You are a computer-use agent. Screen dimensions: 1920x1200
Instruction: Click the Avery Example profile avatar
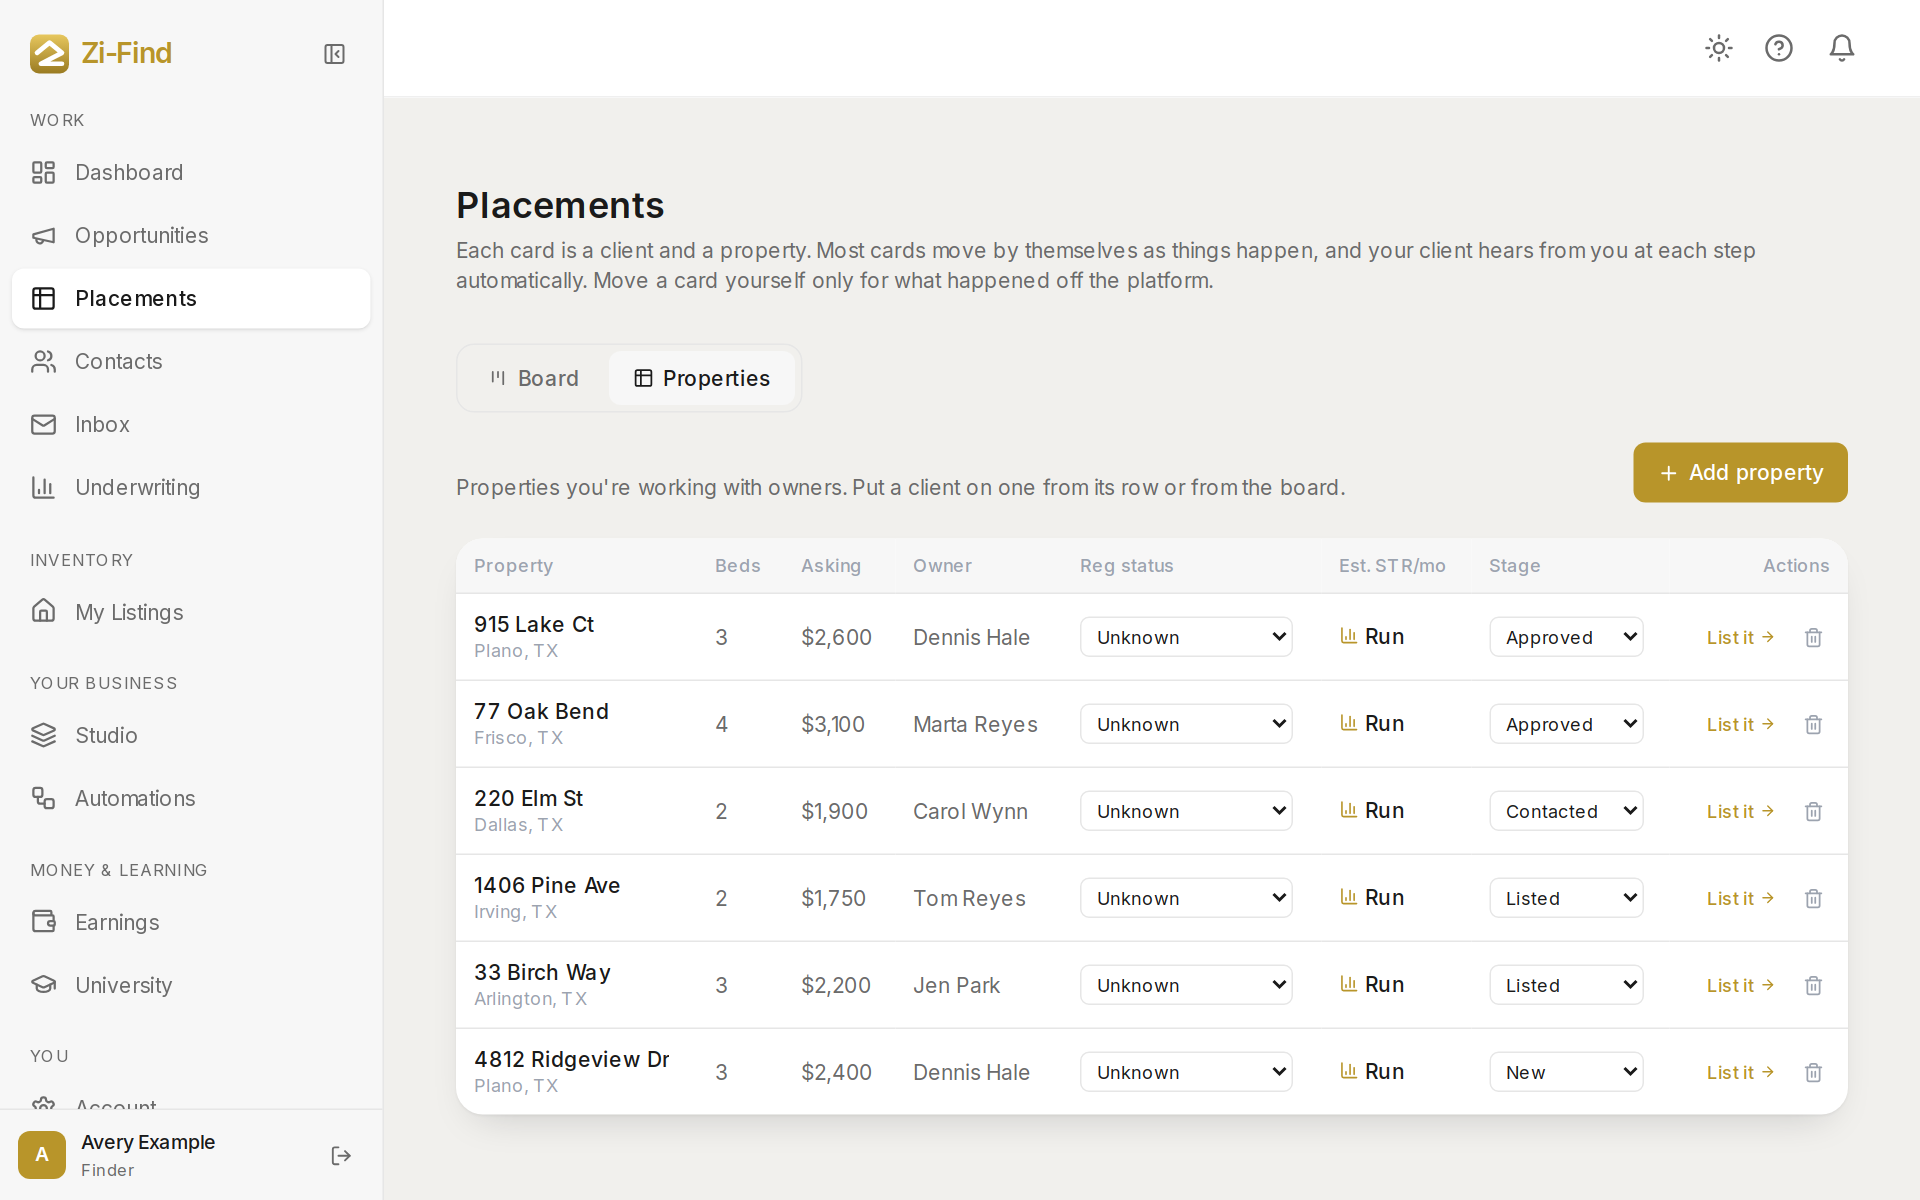pos(42,1155)
